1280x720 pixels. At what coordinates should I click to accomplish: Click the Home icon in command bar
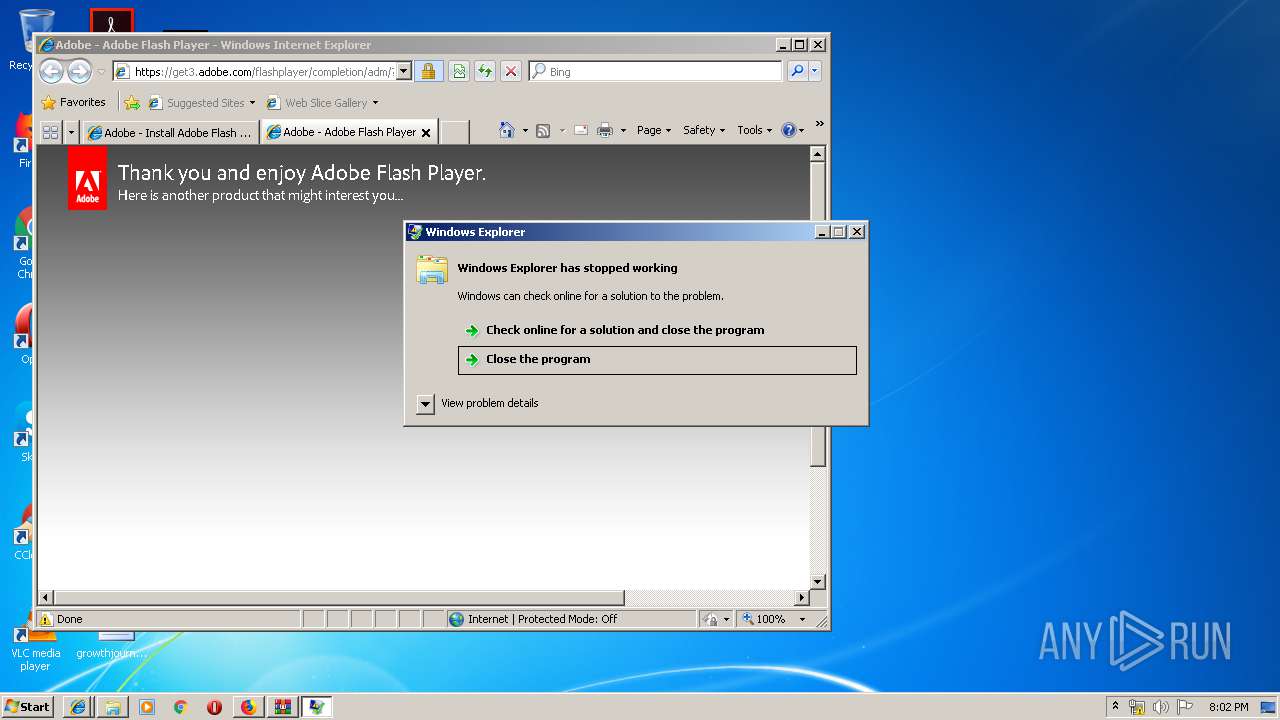[x=507, y=130]
